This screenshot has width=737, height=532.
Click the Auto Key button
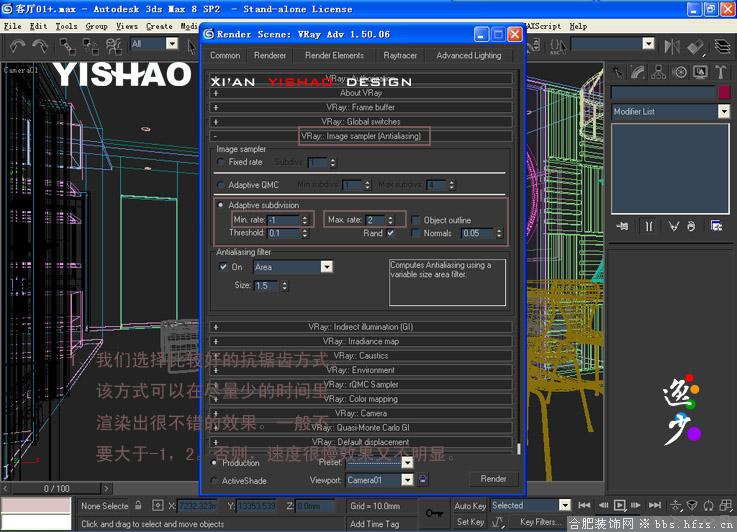tap(470, 506)
